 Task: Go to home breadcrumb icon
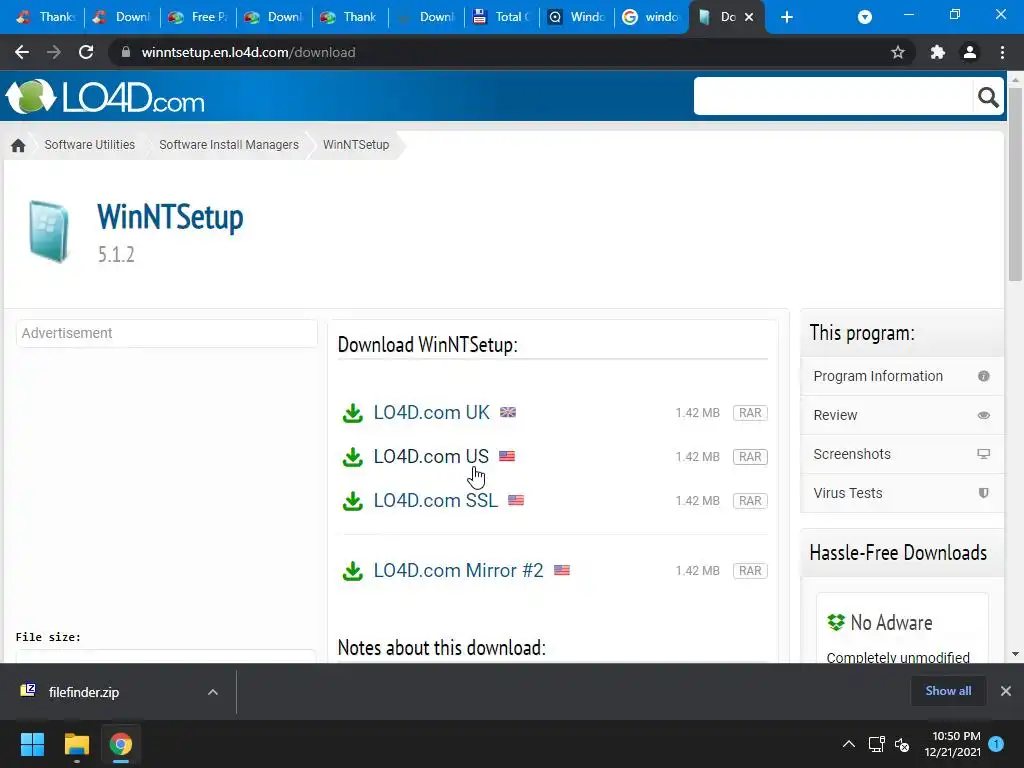click(18, 145)
